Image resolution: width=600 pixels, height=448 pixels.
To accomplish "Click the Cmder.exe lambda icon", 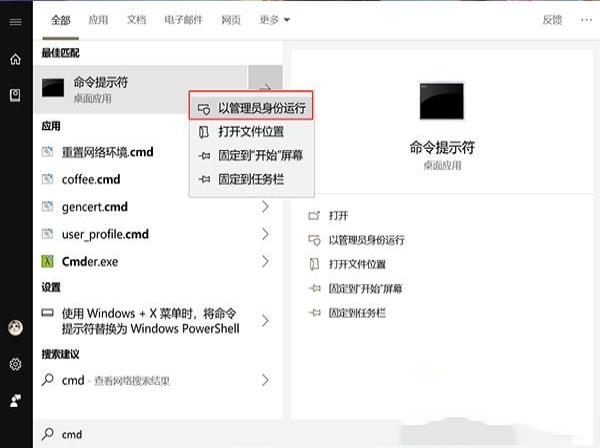I will [x=48, y=262].
